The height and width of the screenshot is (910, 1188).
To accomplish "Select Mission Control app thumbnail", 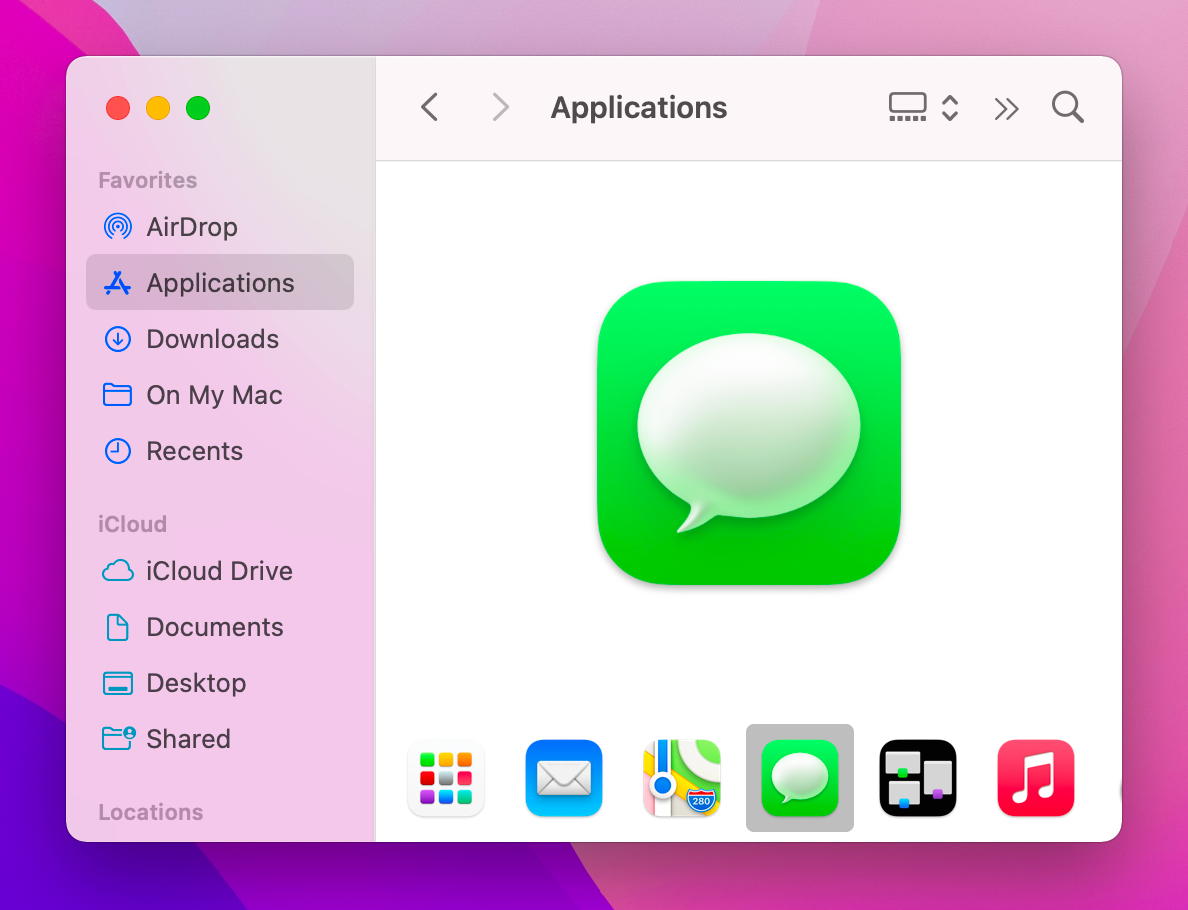I will coord(918,778).
